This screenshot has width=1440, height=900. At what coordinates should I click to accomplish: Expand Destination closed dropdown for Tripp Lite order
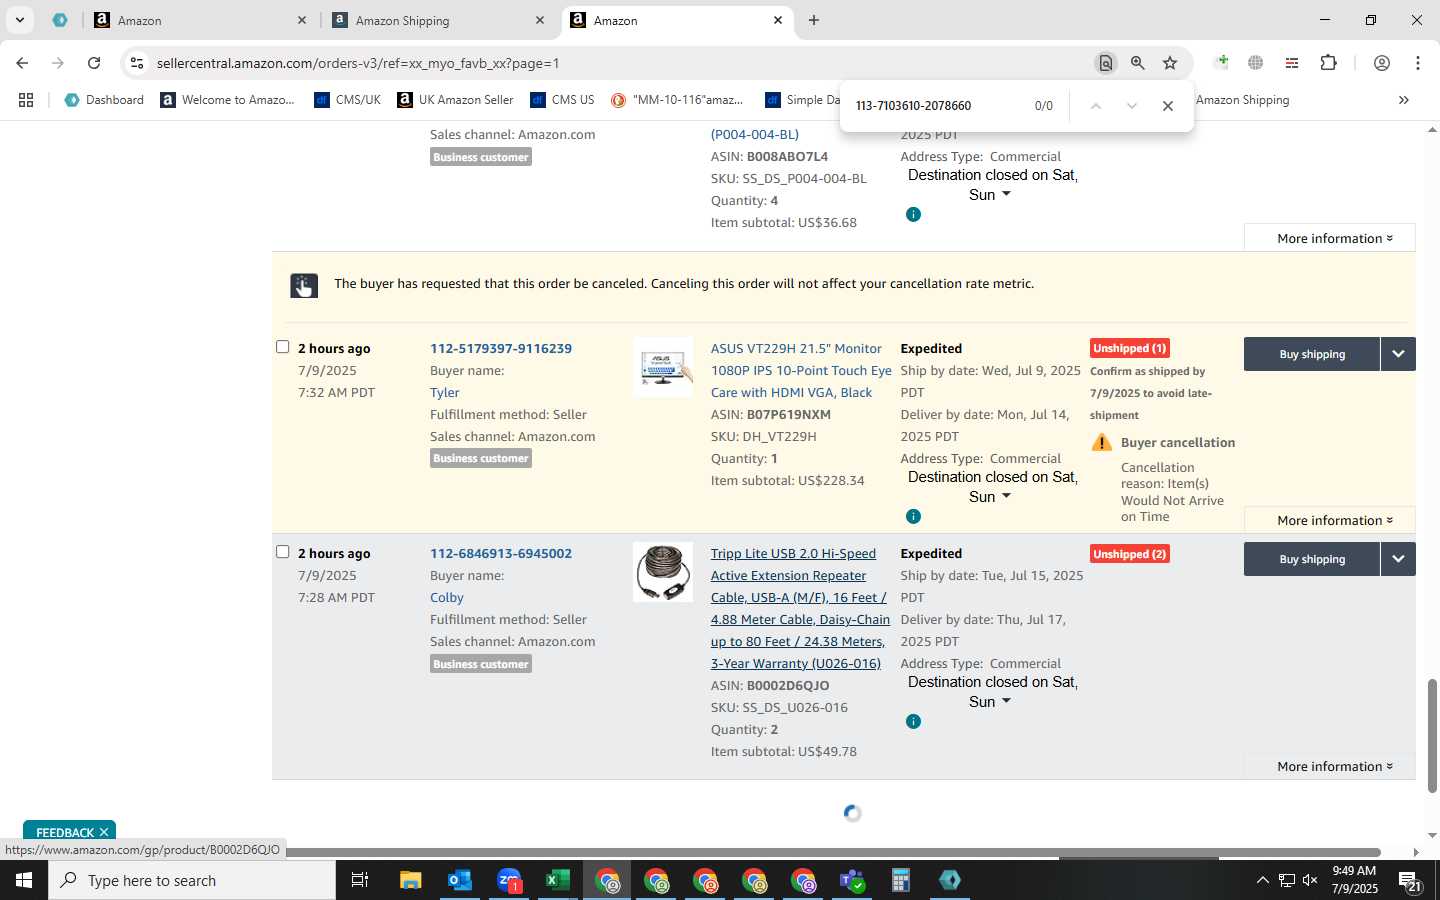click(1006, 701)
